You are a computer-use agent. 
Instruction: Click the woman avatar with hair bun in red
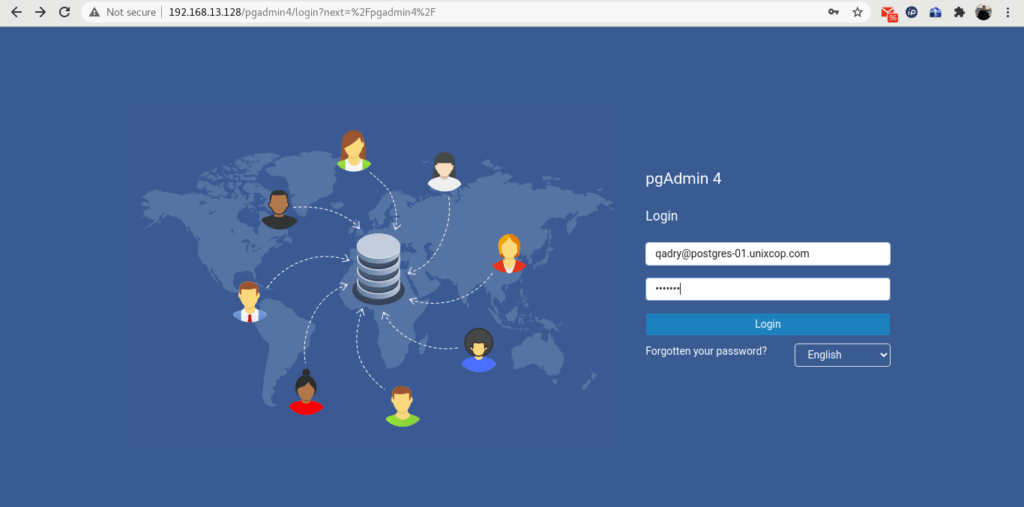pyautogui.click(x=306, y=393)
